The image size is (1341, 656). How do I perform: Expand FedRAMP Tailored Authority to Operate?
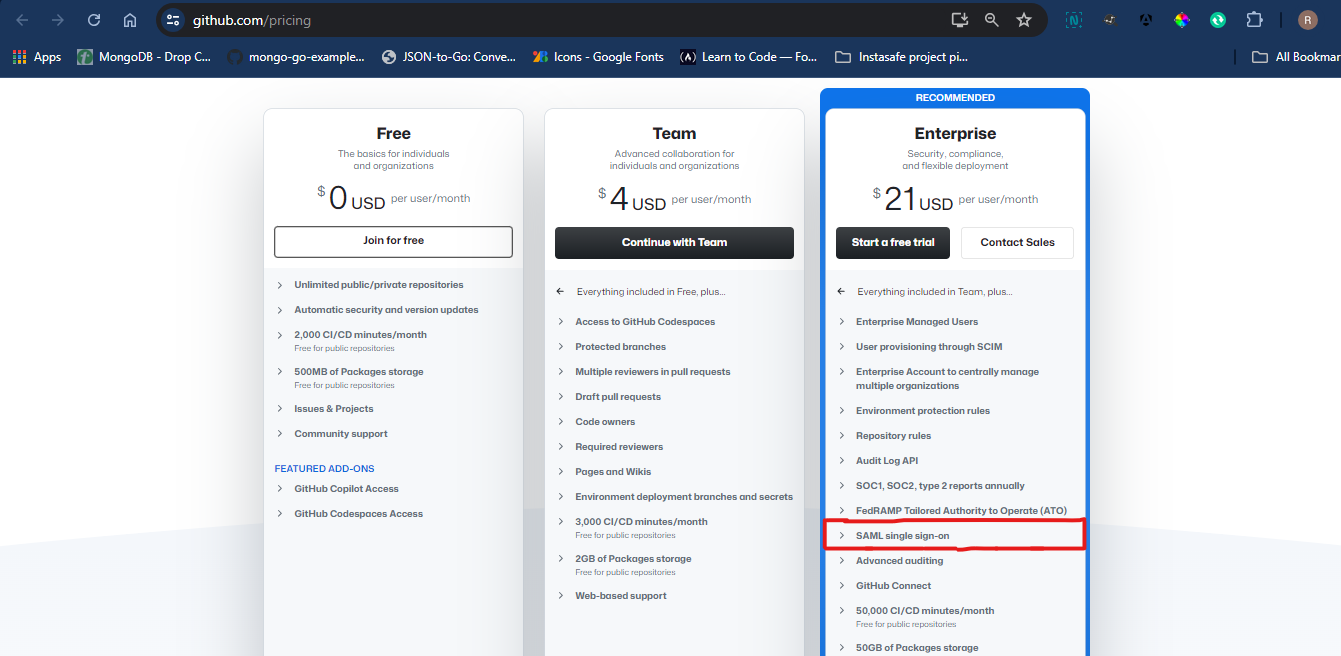[x=953, y=511]
